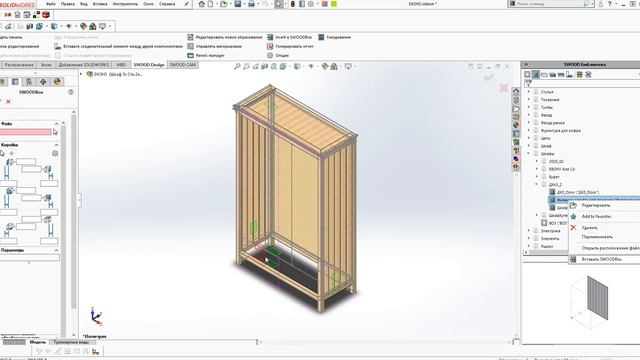Select the ConfigurationManager tab icon in left panel
The image size is (640, 360).
(x=29, y=82)
